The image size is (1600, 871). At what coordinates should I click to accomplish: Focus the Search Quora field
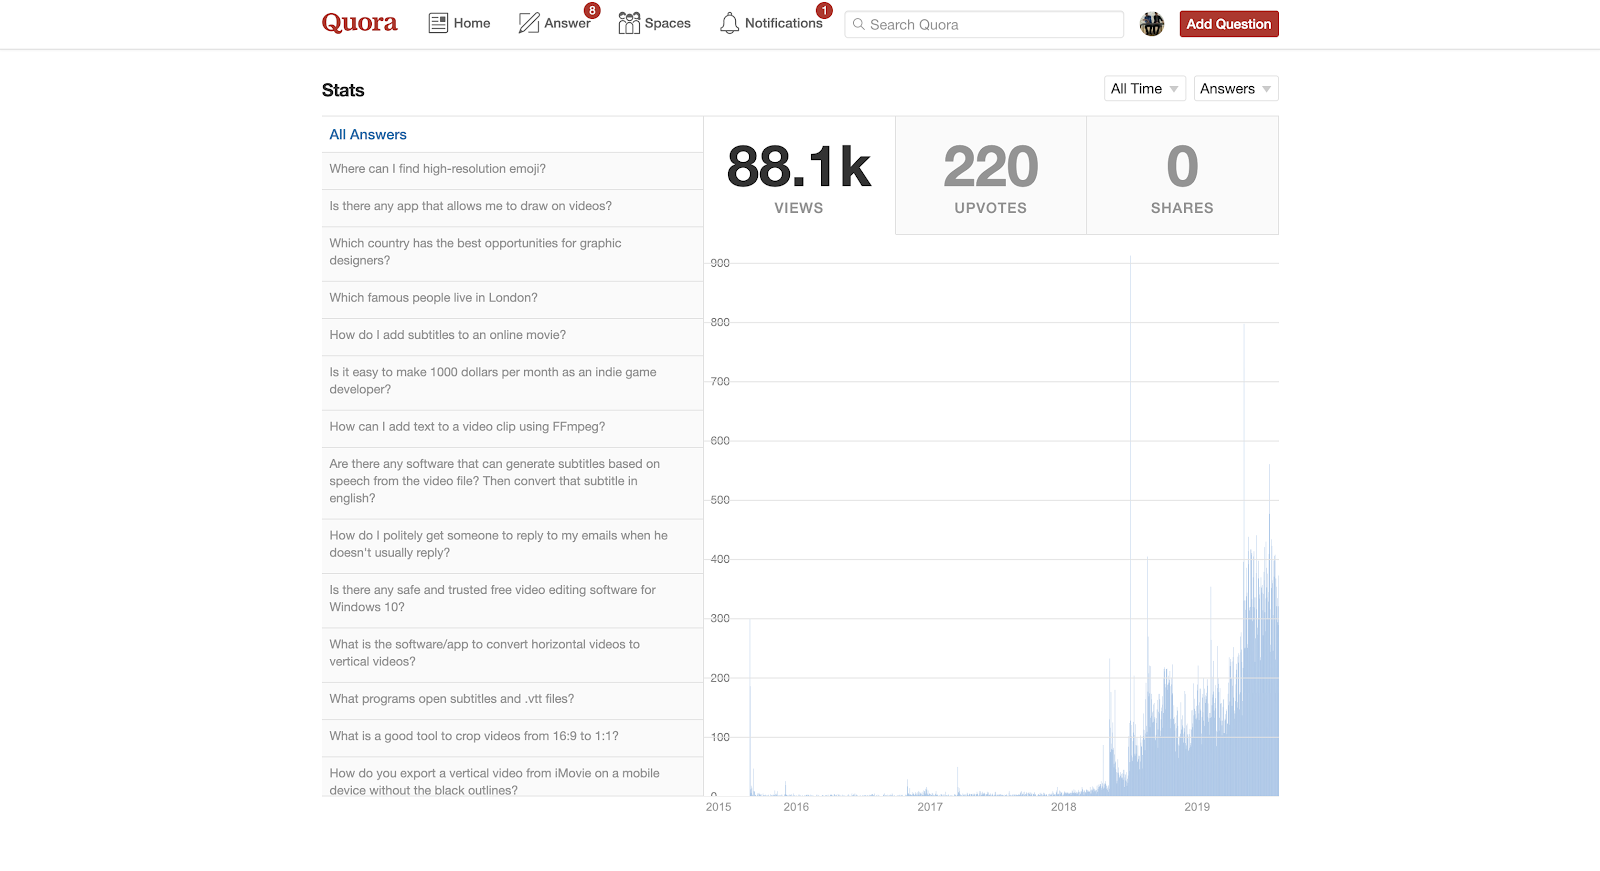984,24
